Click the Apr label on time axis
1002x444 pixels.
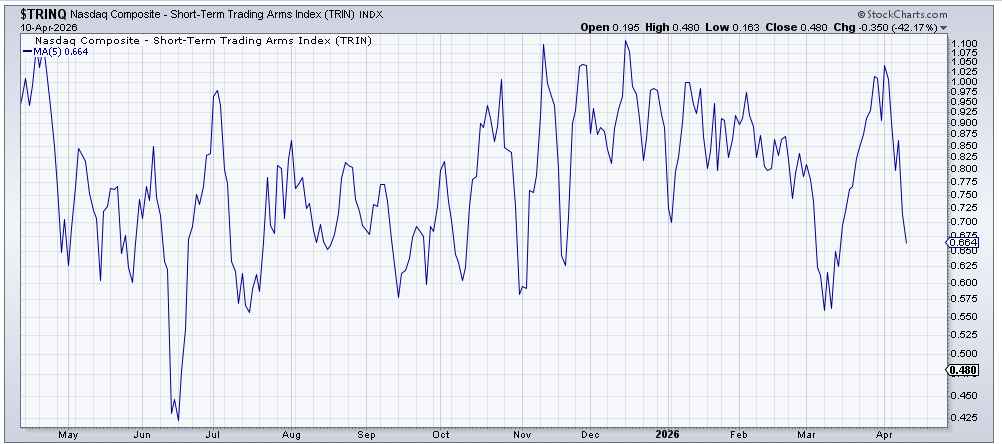point(881,435)
